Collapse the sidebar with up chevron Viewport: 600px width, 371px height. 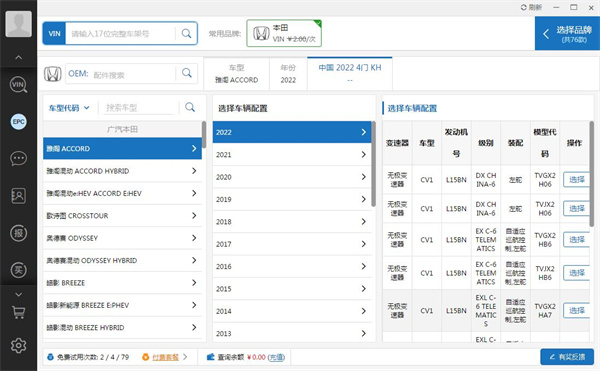[x=18, y=57]
